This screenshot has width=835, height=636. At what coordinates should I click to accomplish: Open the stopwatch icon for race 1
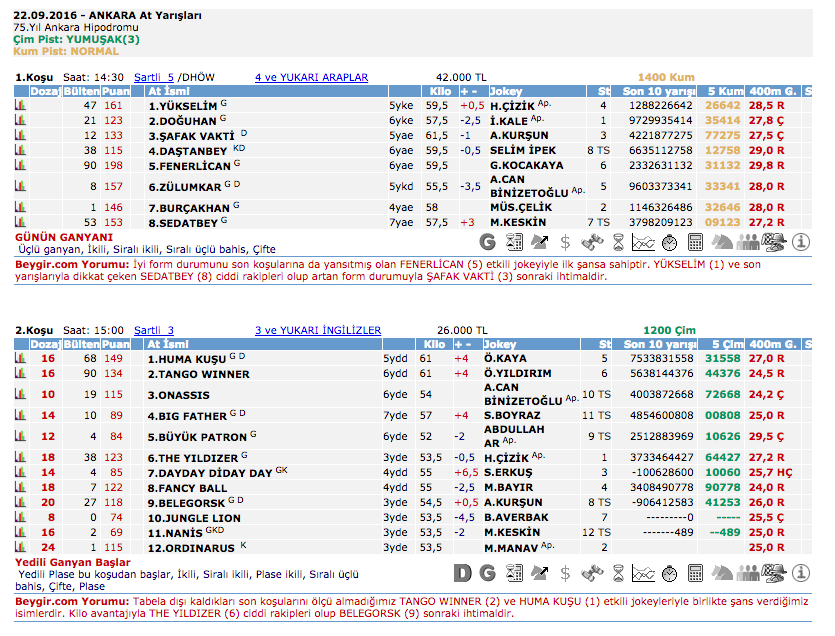tap(670, 241)
